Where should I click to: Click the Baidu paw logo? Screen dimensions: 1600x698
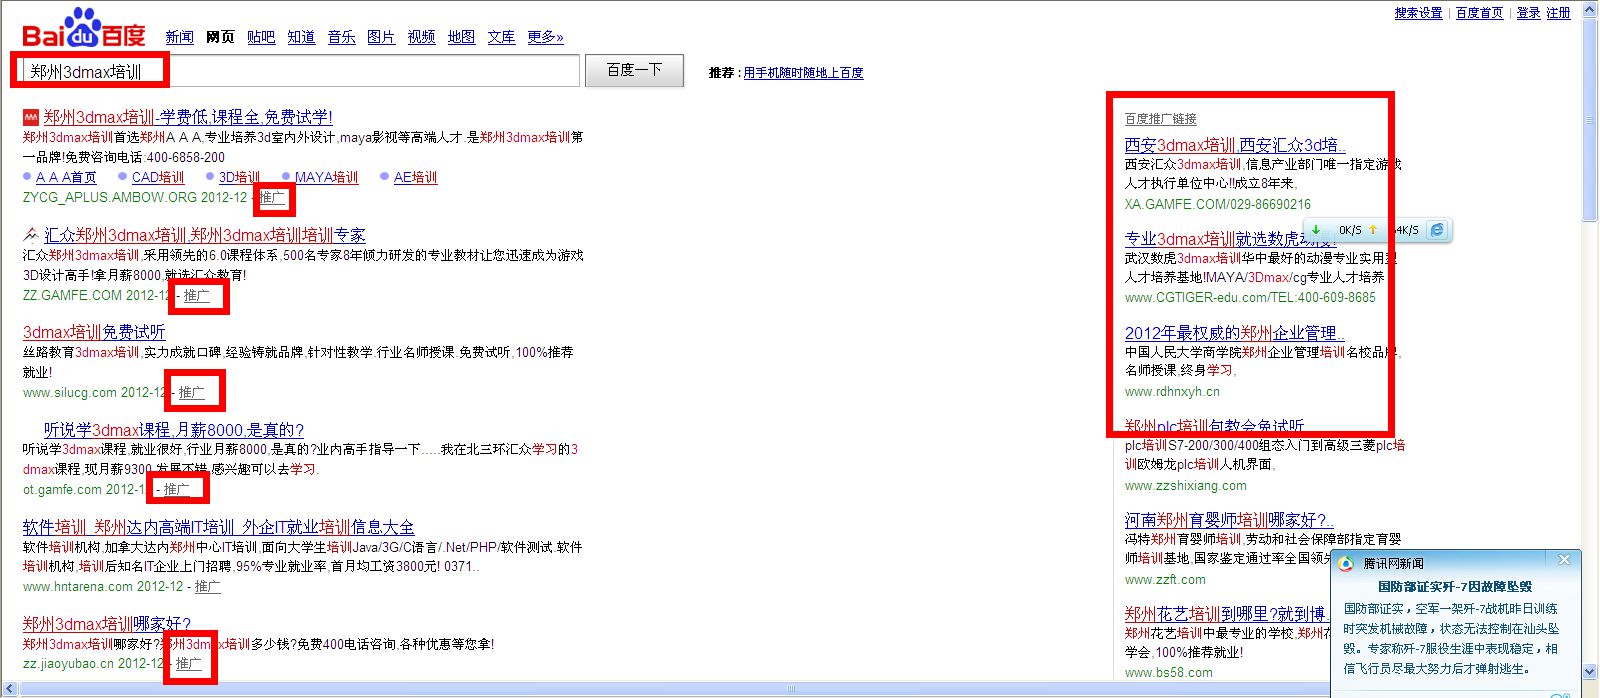click(x=83, y=27)
